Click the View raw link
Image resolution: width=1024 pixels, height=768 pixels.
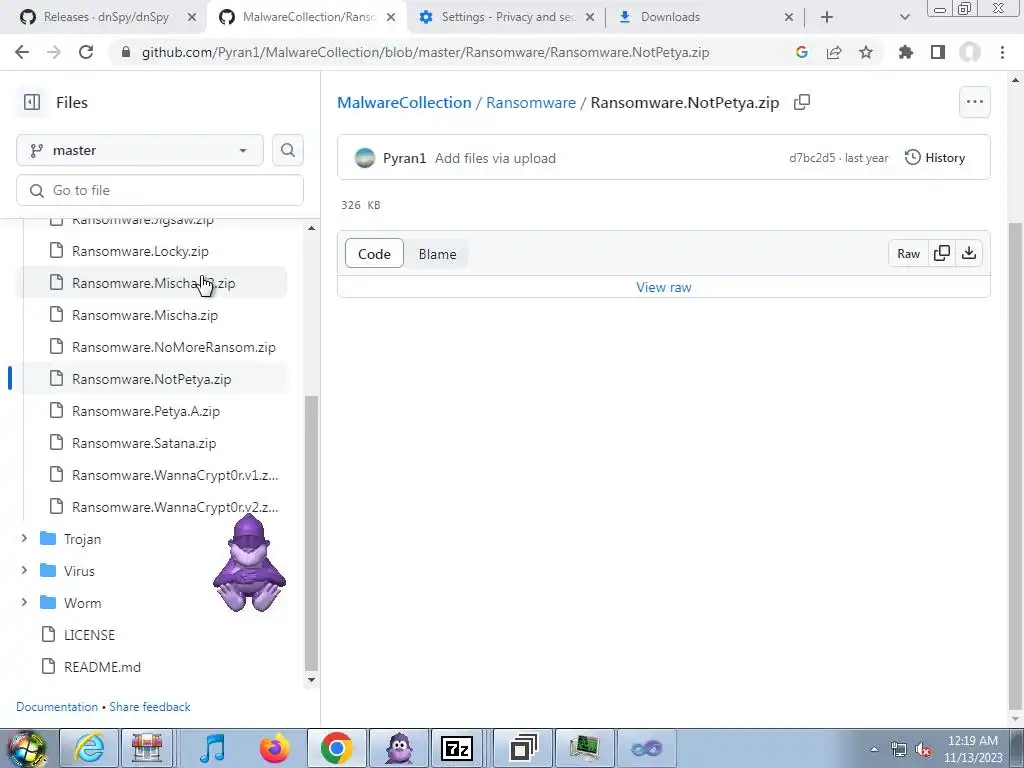664,287
